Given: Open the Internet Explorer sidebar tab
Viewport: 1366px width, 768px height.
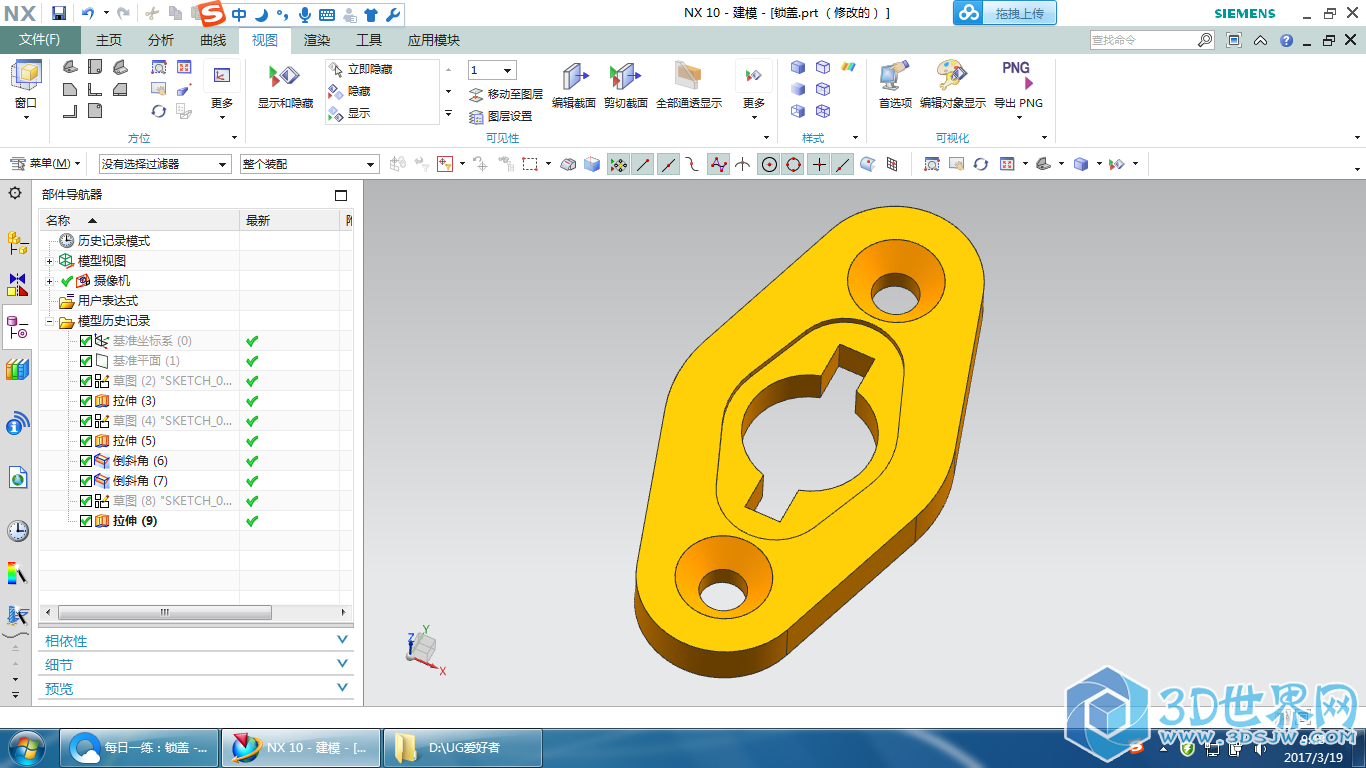Looking at the screenshot, I should [x=17, y=478].
